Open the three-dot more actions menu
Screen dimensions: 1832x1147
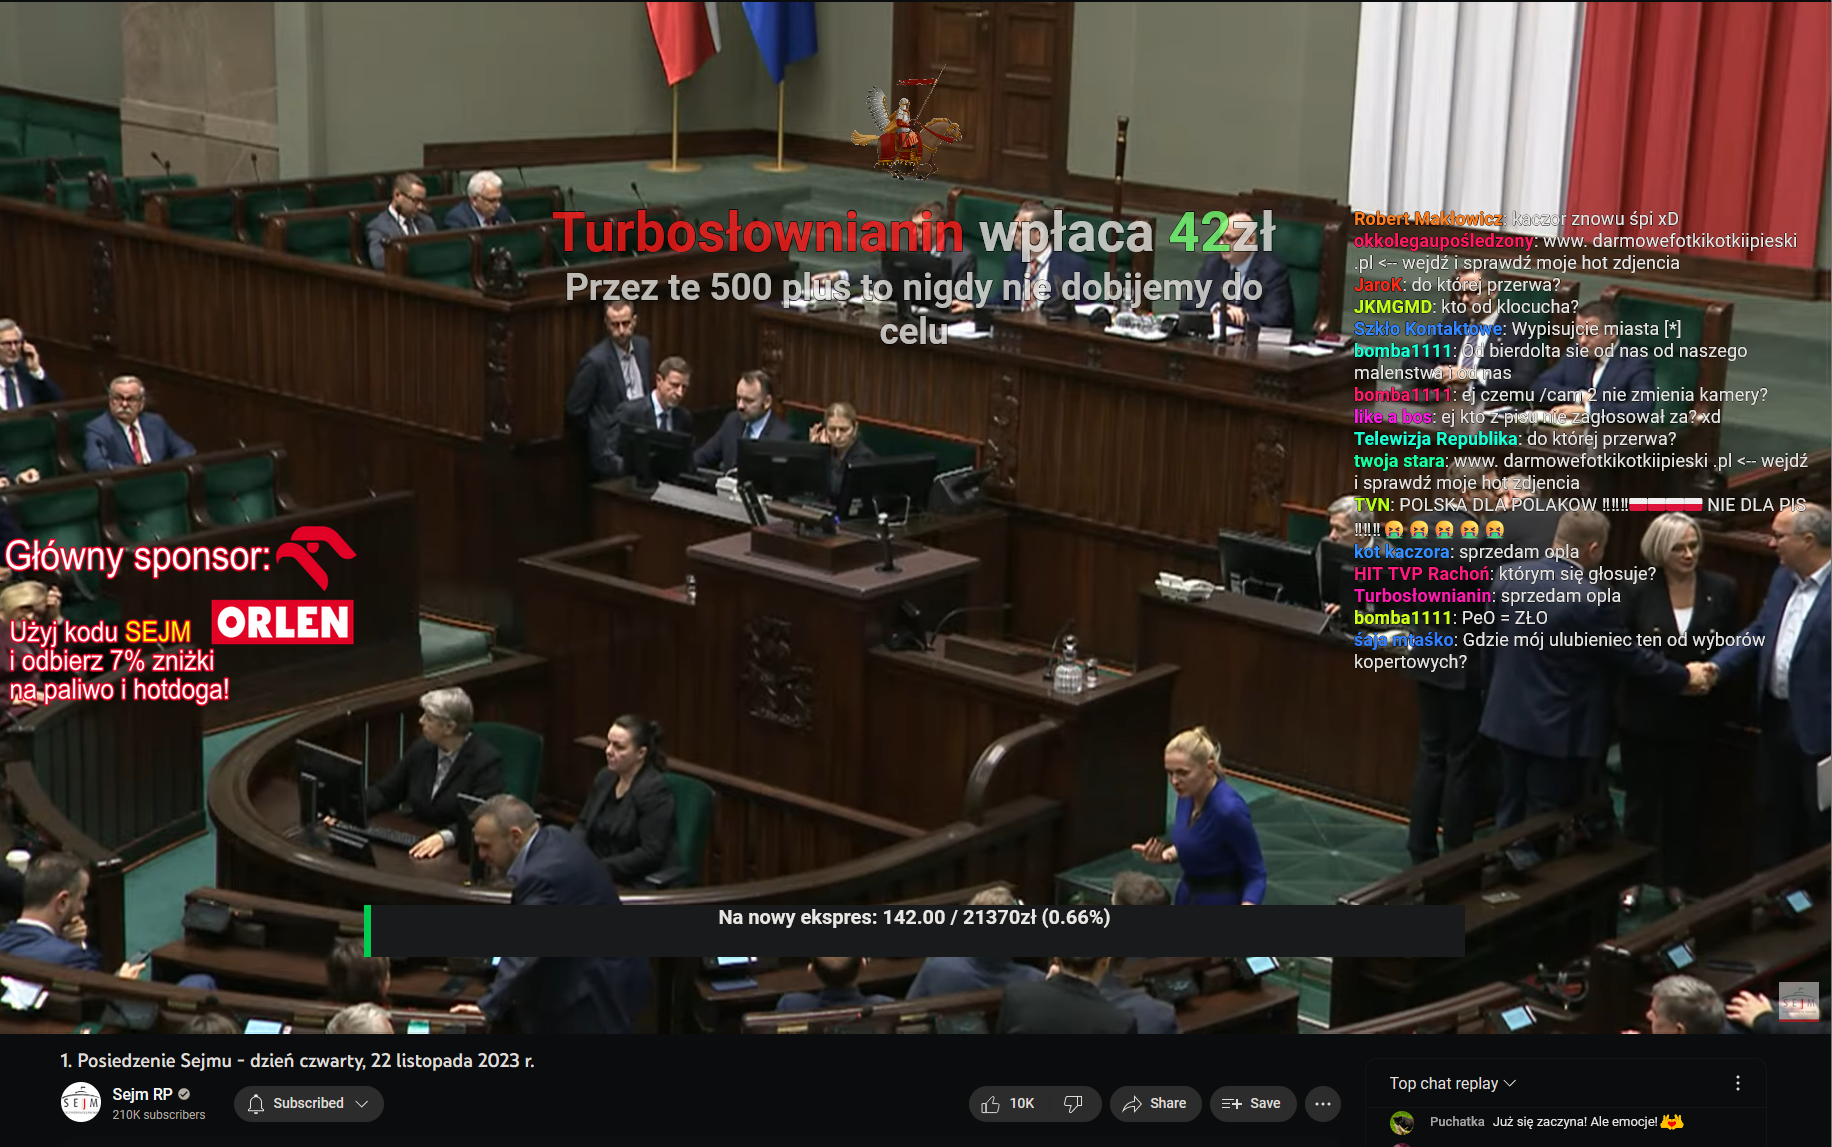[x=1323, y=1103]
